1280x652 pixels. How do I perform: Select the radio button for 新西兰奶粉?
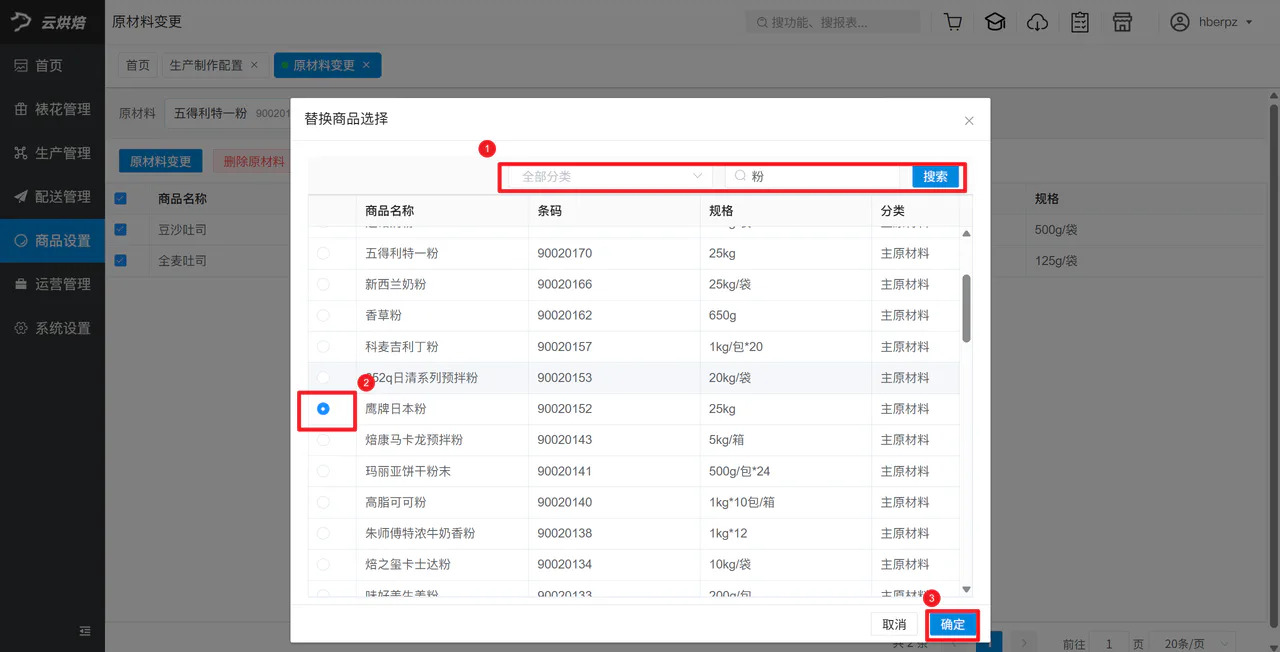pyautogui.click(x=323, y=285)
